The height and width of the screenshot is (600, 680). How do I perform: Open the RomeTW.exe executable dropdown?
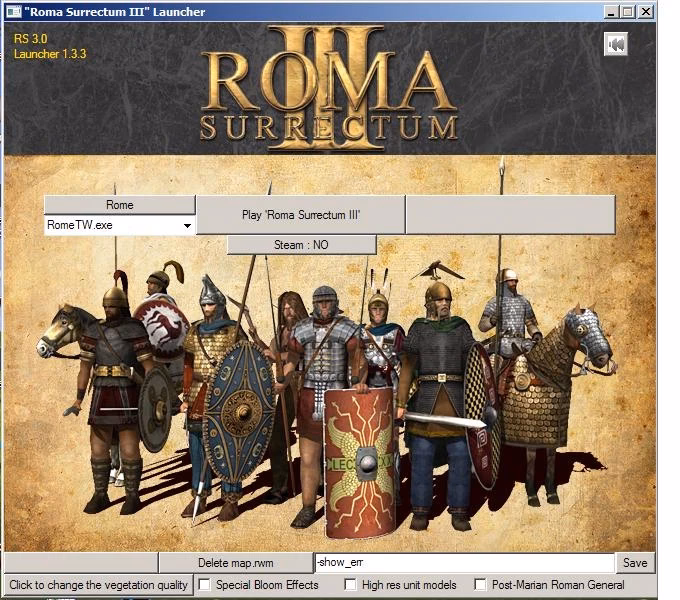(120, 225)
